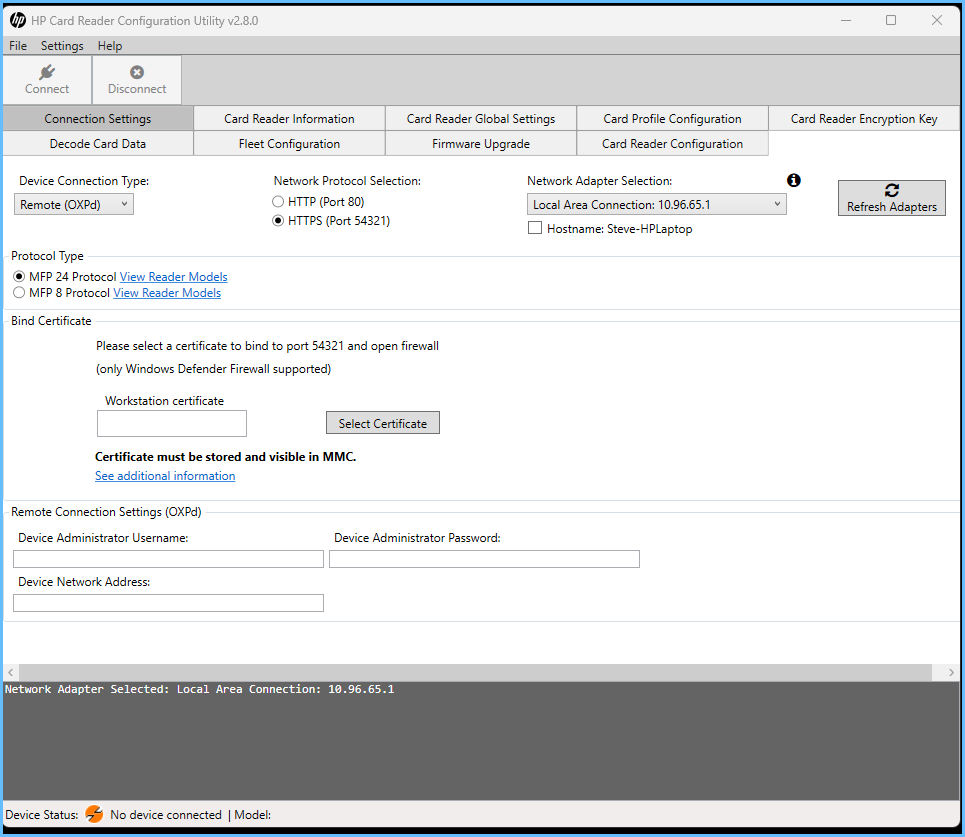Click the Device Administrator Password field

coord(484,559)
